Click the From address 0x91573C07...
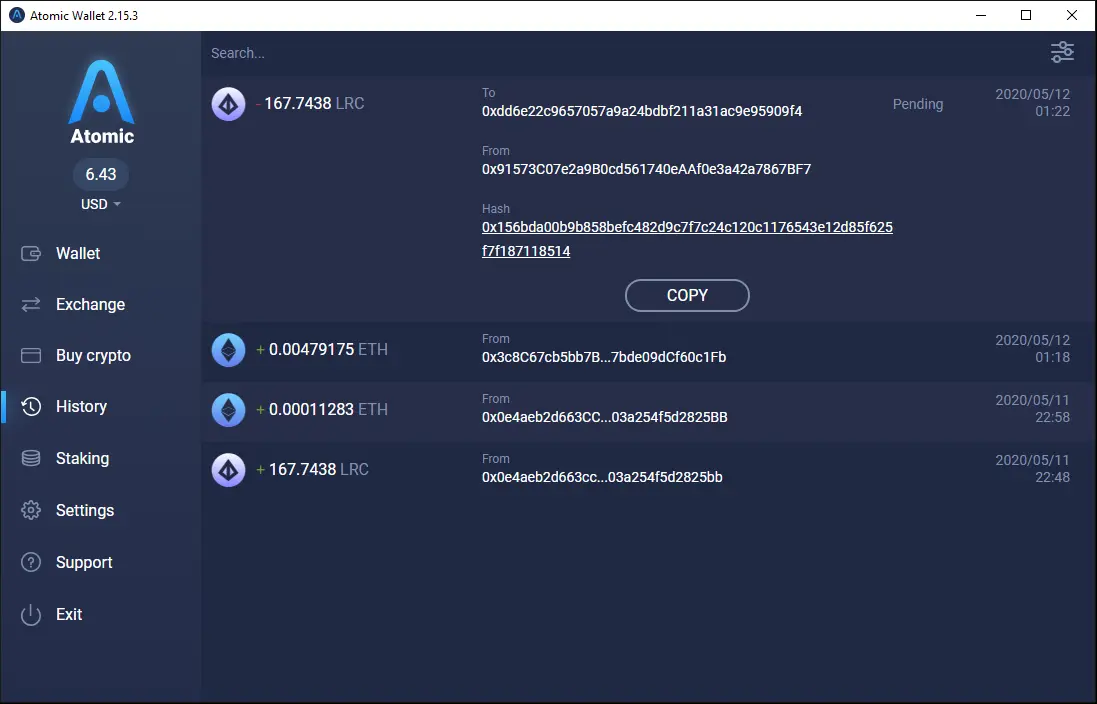This screenshot has width=1097, height=704. coord(646,169)
